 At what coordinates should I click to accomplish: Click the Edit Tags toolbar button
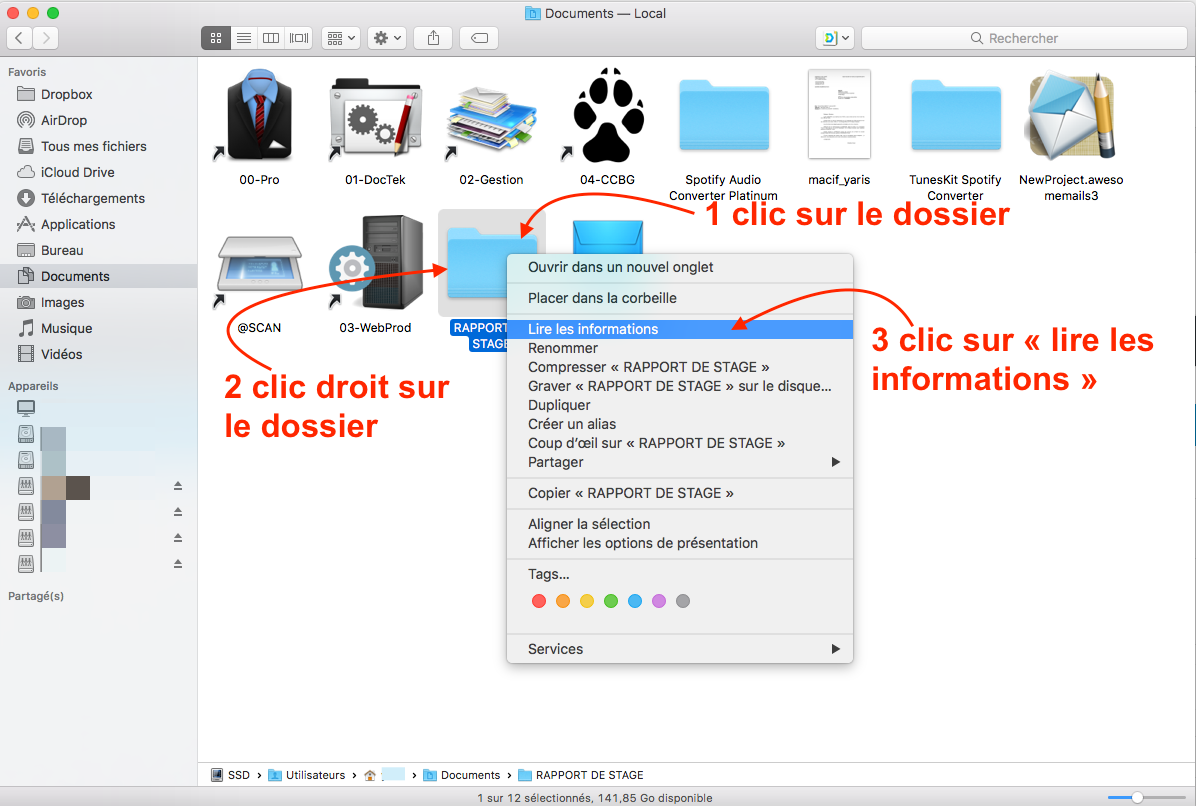click(479, 38)
